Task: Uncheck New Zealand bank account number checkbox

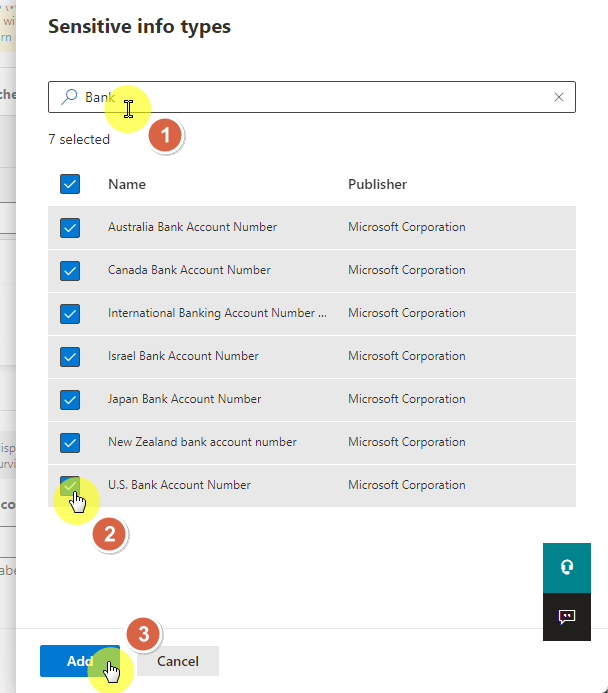Action: coord(70,442)
